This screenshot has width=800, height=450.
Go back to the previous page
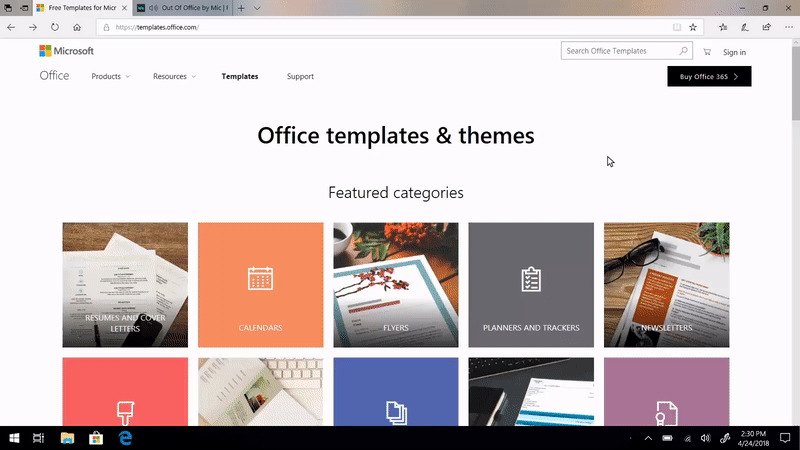(11, 27)
